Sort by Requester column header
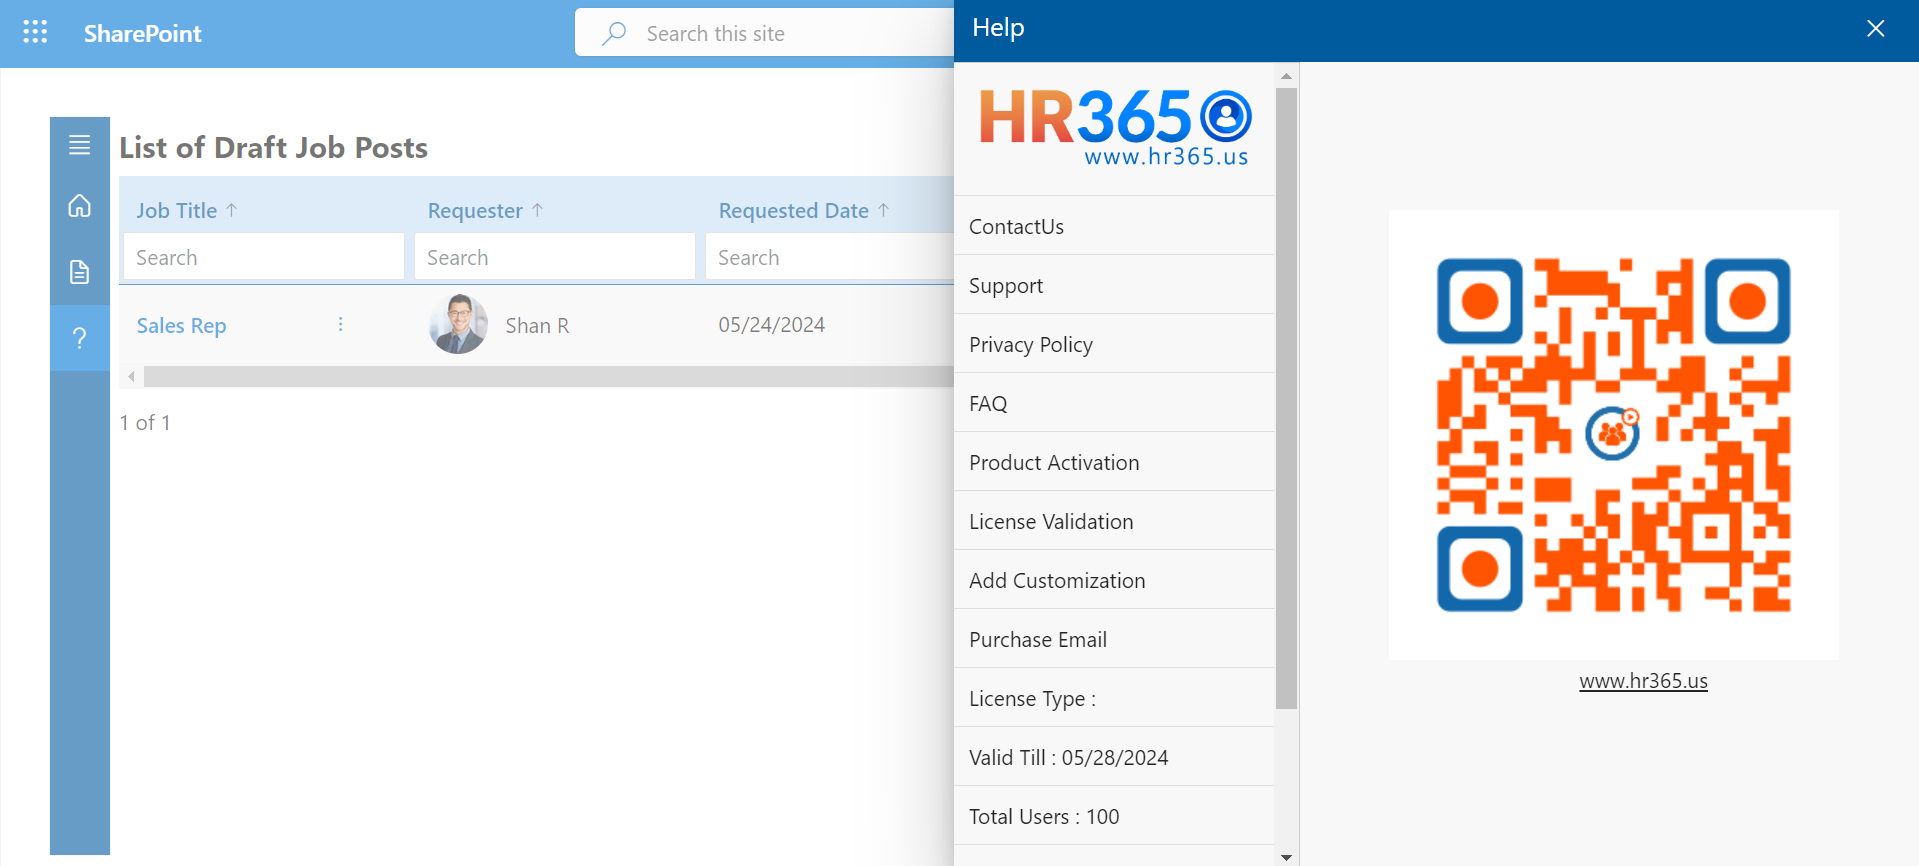 475,210
